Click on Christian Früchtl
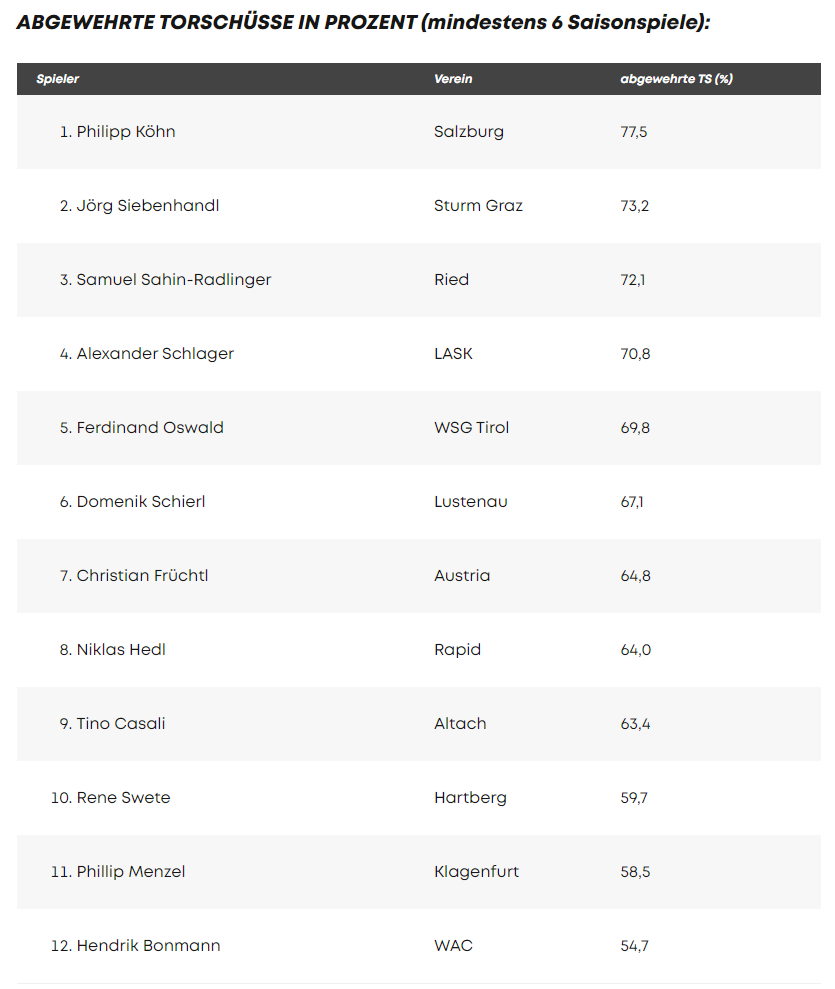This screenshot has width=835, height=989. (142, 575)
